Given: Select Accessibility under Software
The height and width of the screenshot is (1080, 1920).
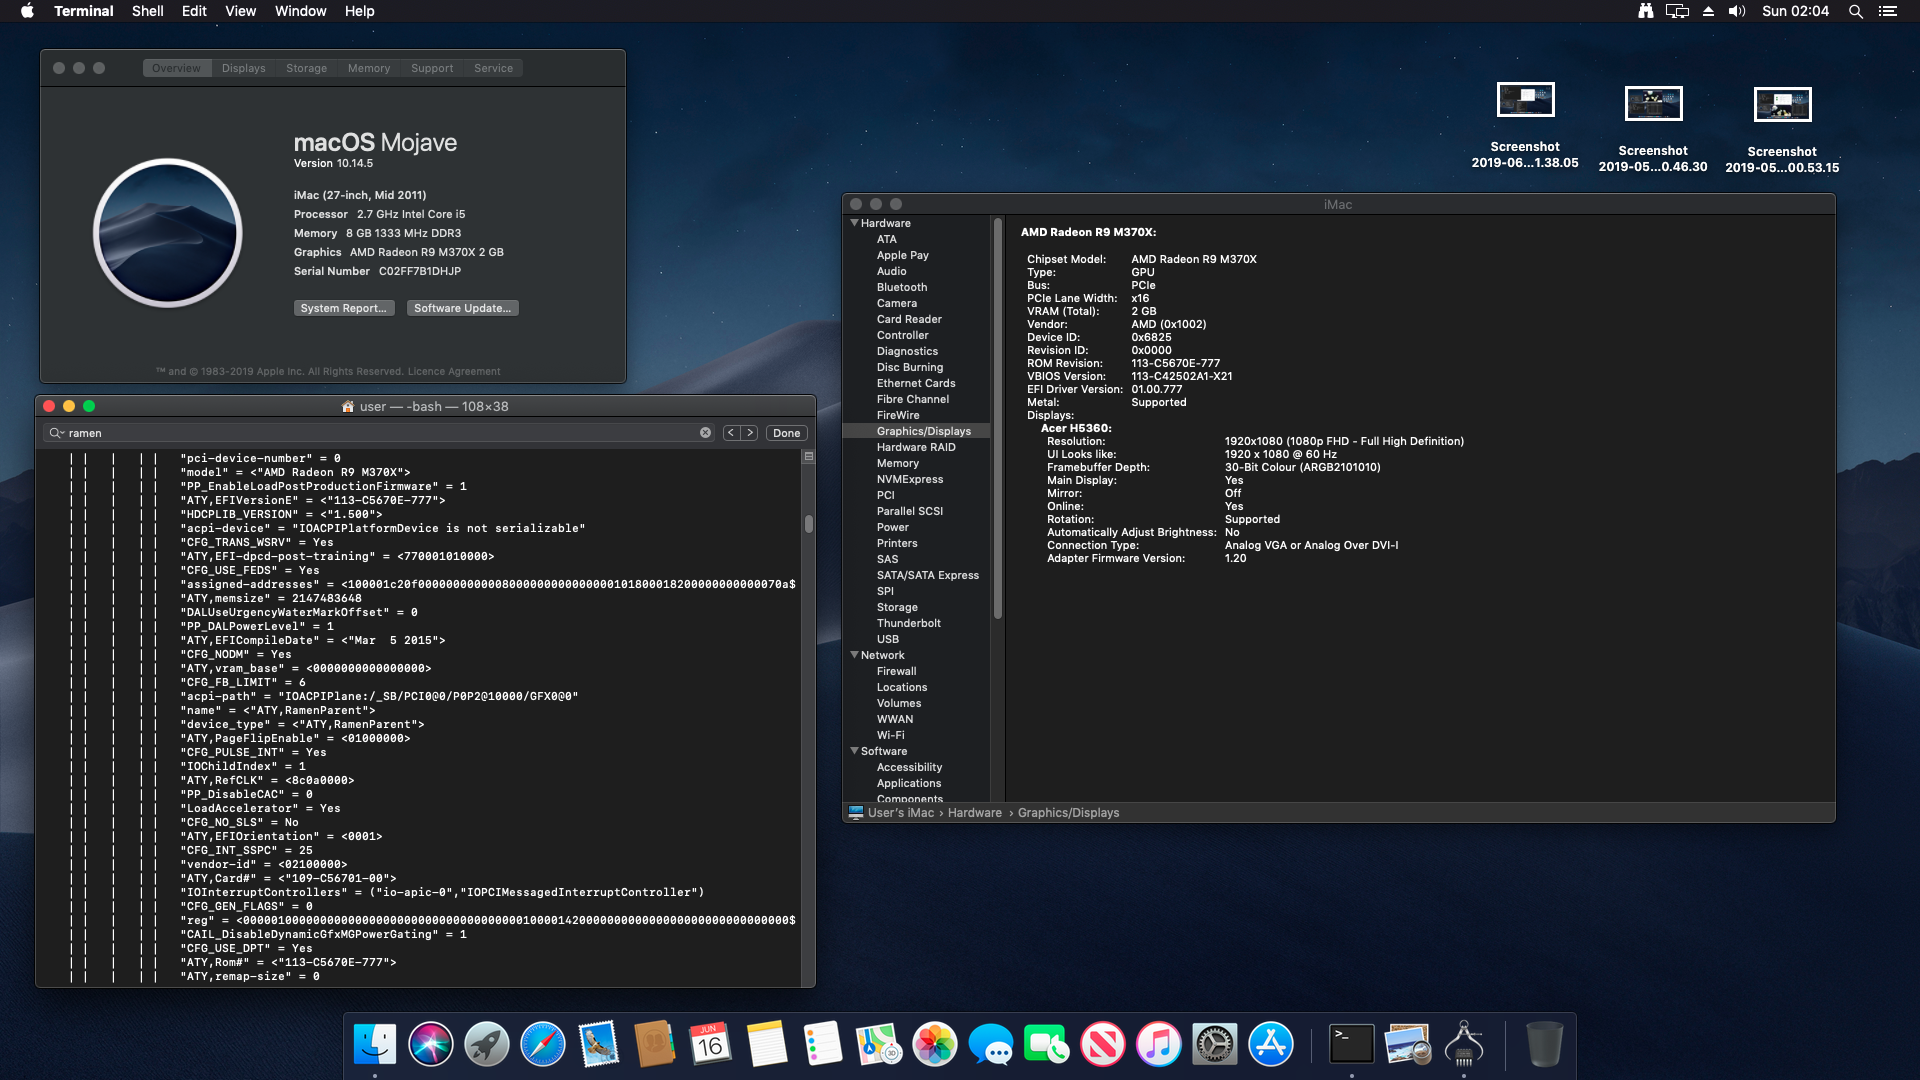Looking at the screenshot, I should pos(909,767).
